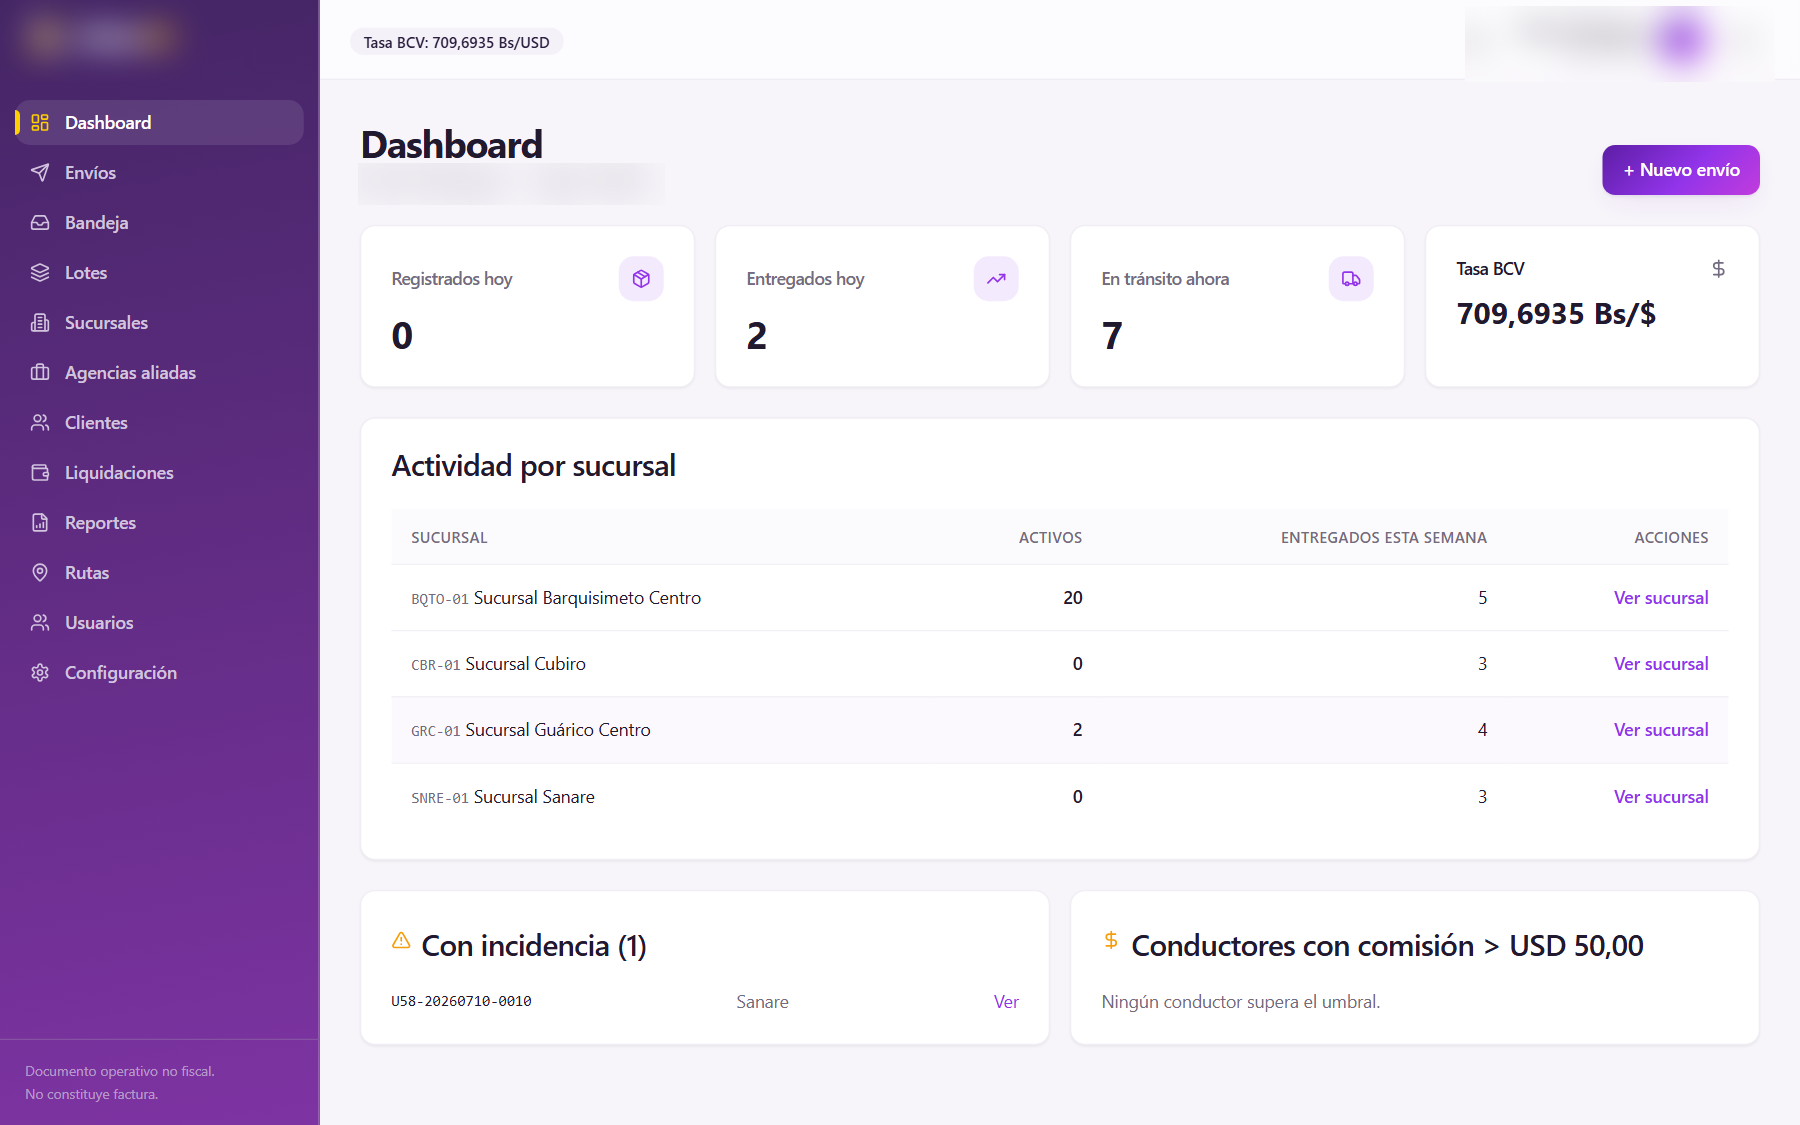Click the Lotes layers icon

coord(40,272)
